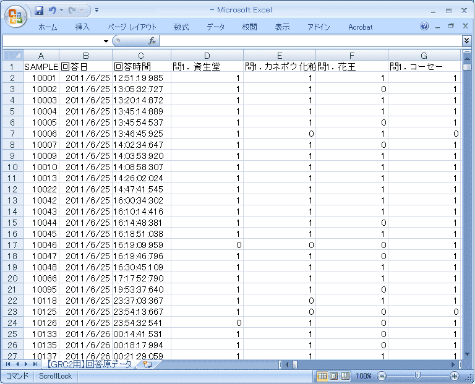Switch to Normal view icon in status bar
Viewport: 475px width, 384px height.
point(322,376)
